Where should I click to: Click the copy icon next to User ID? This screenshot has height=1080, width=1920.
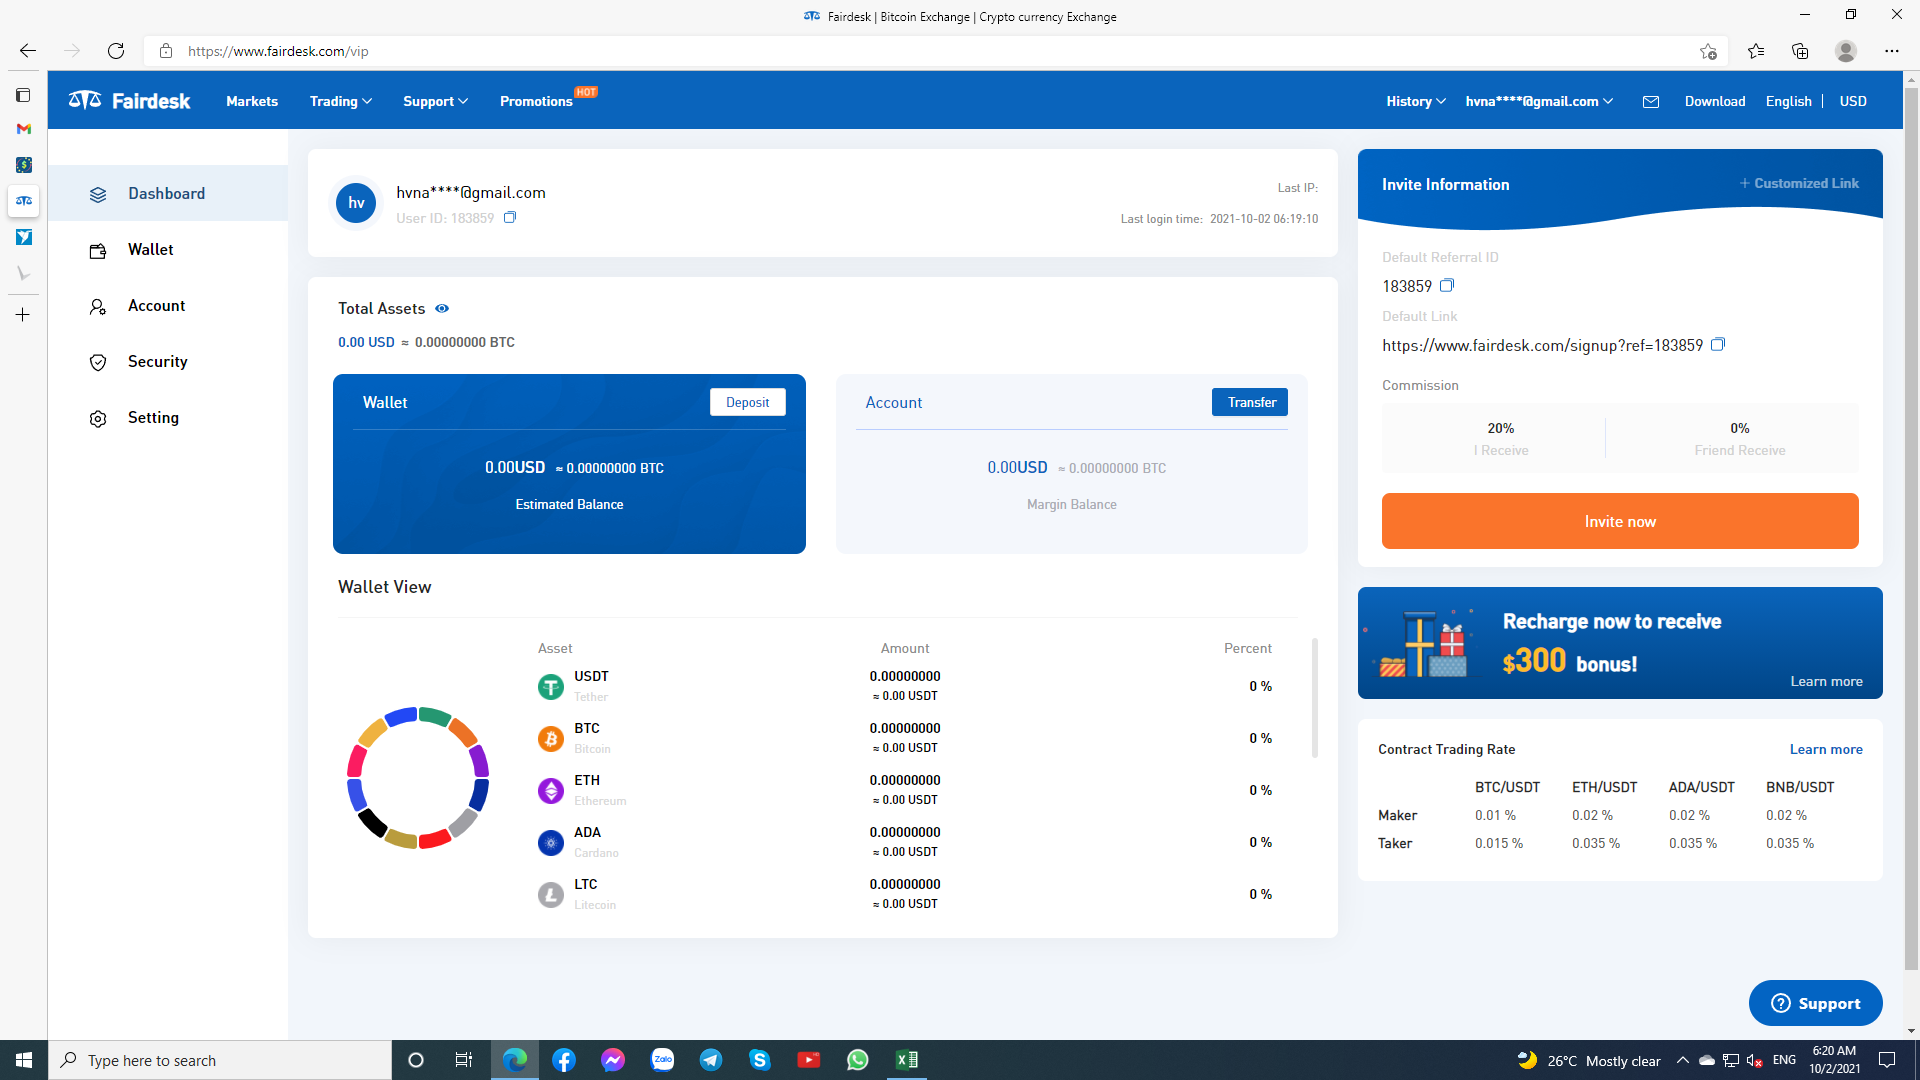coord(510,218)
